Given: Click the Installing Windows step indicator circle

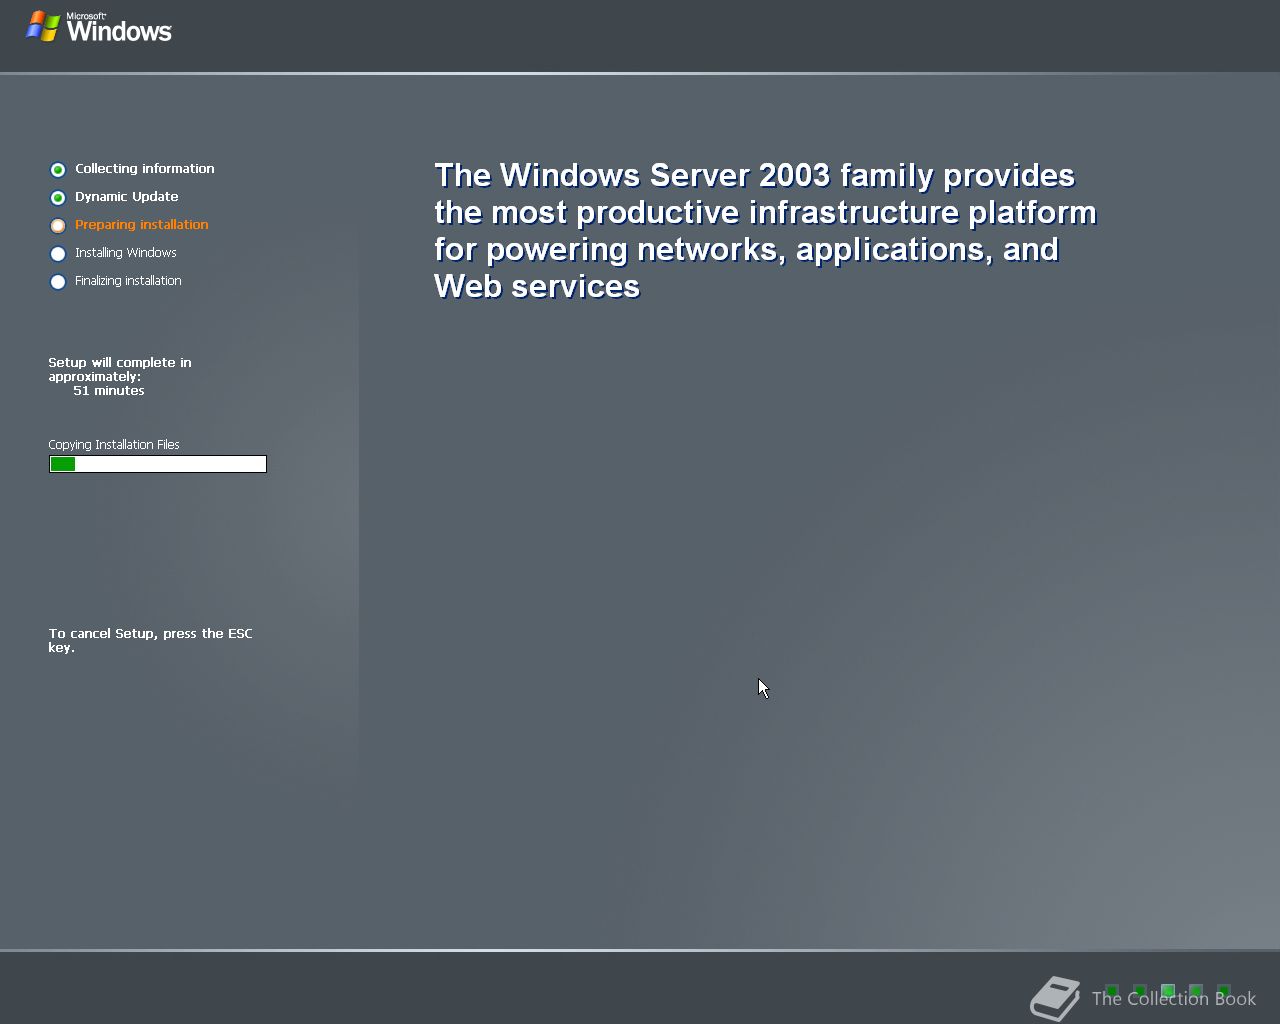Looking at the screenshot, I should 58,254.
